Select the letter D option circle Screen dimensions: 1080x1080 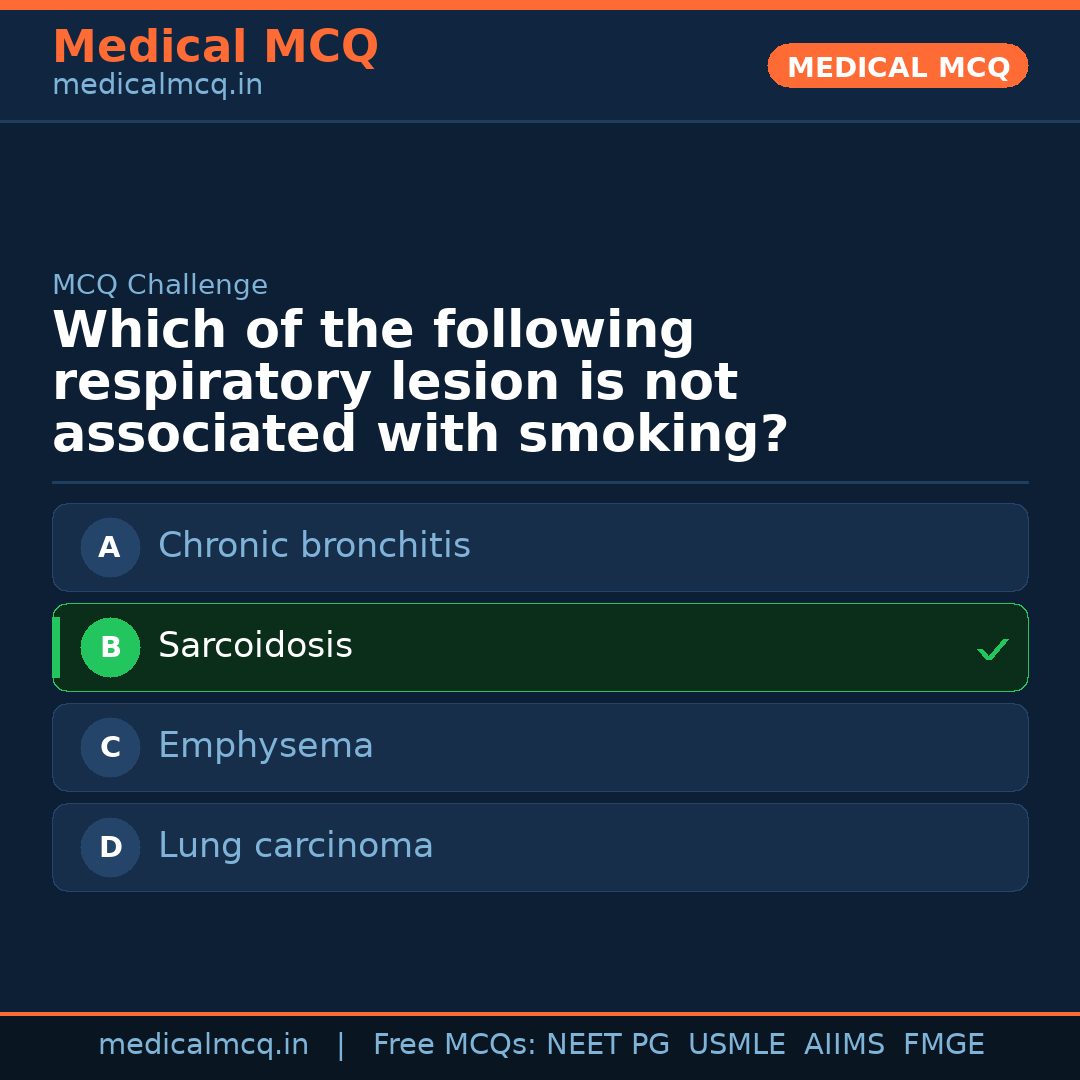[x=110, y=847]
